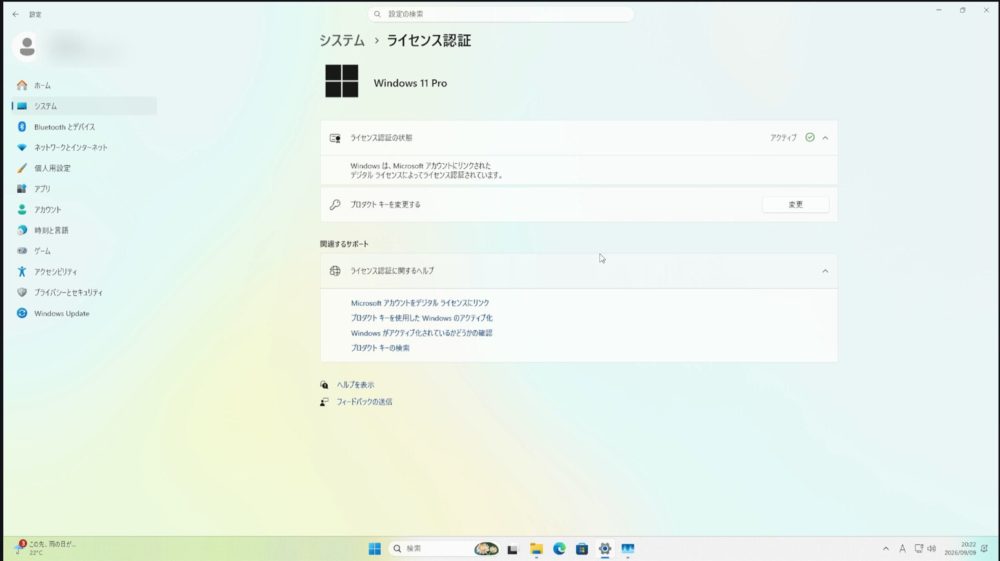Click the ヘルプを表示 headset icon
Screen dimensions: 1000x561
click(324, 385)
